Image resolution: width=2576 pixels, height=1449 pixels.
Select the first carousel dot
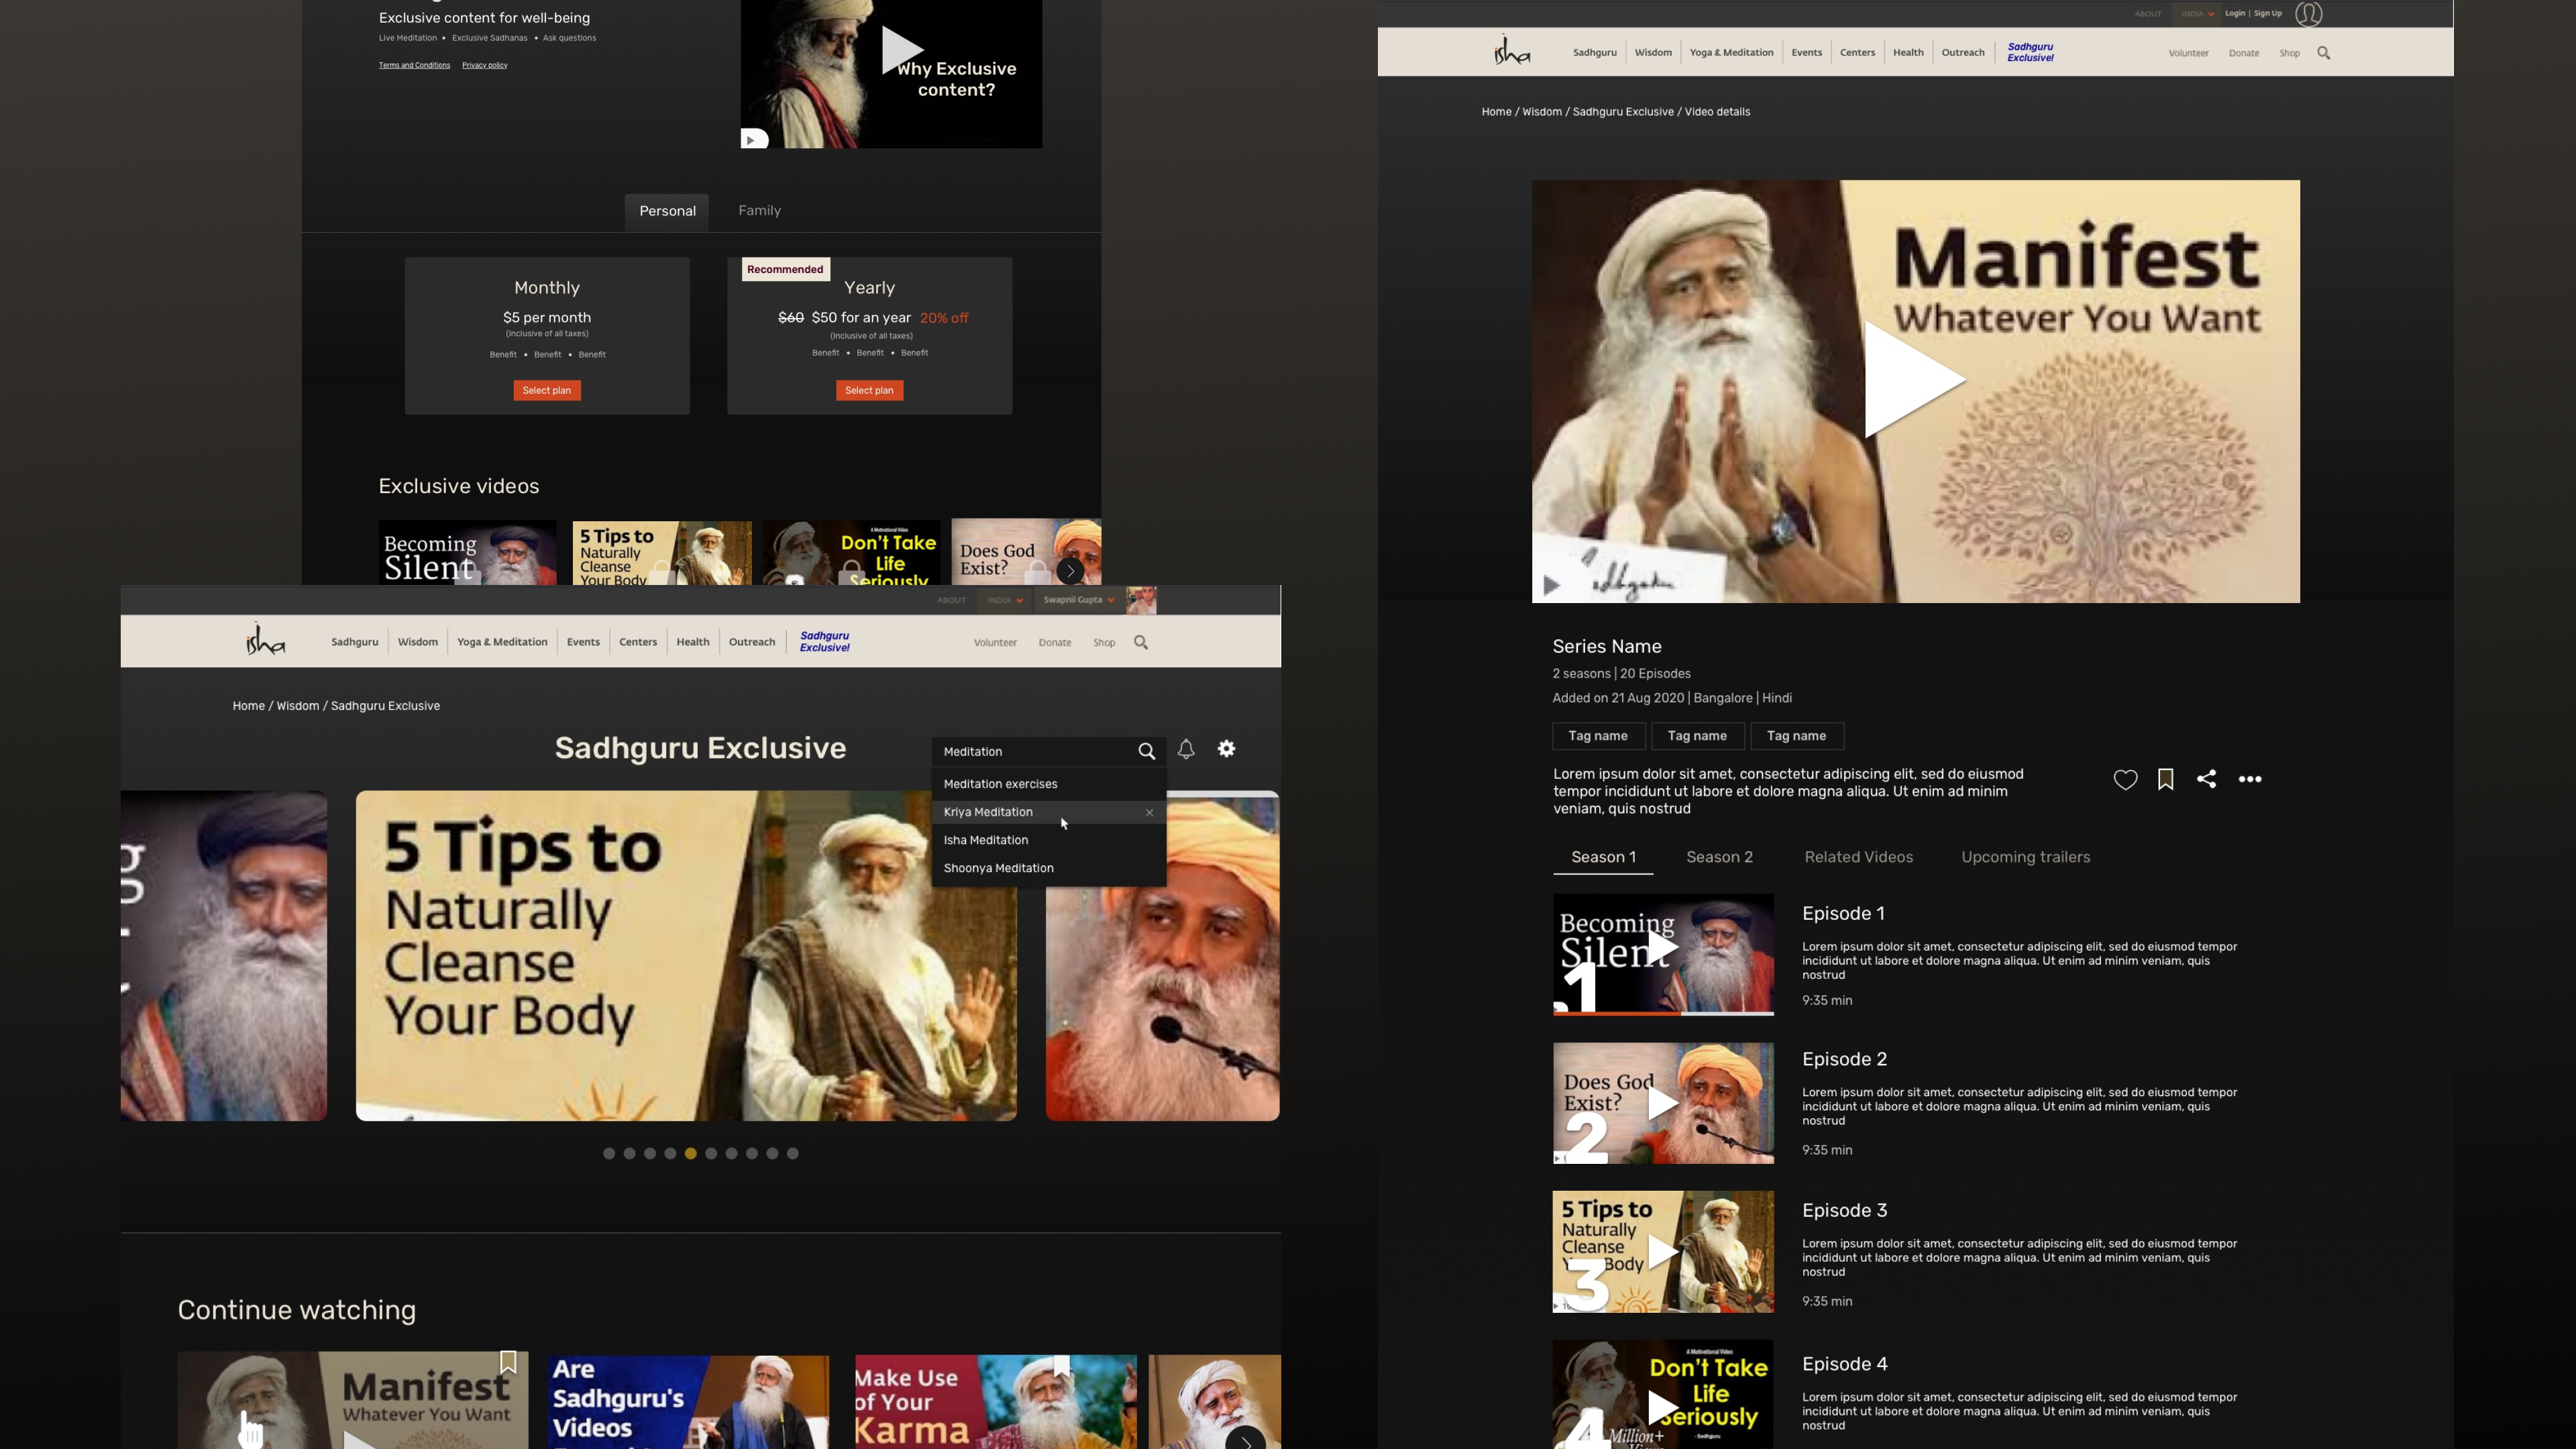pyautogui.click(x=609, y=1154)
